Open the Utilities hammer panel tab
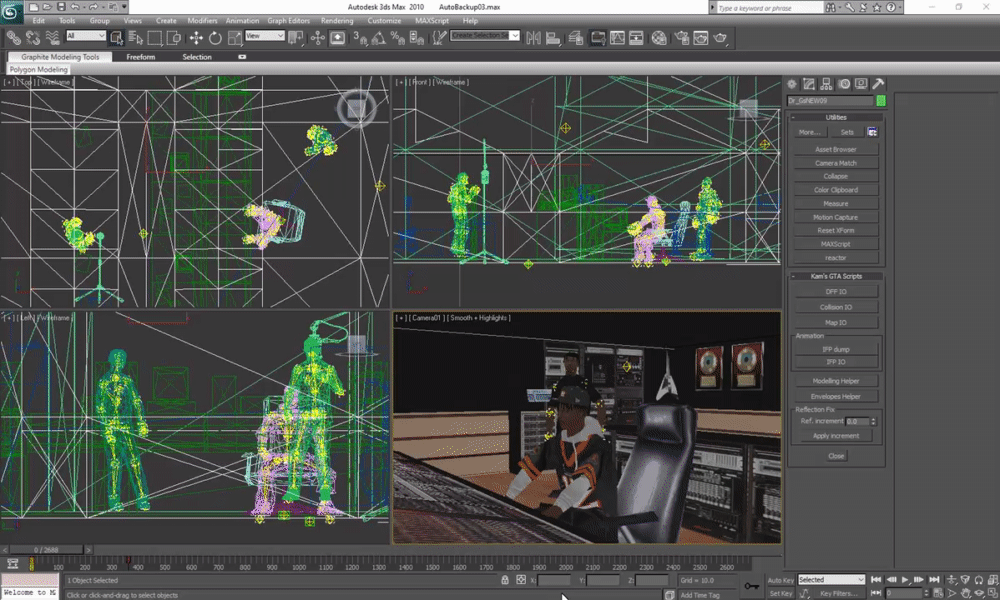Screen dimensions: 1000x600 (x=878, y=84)
